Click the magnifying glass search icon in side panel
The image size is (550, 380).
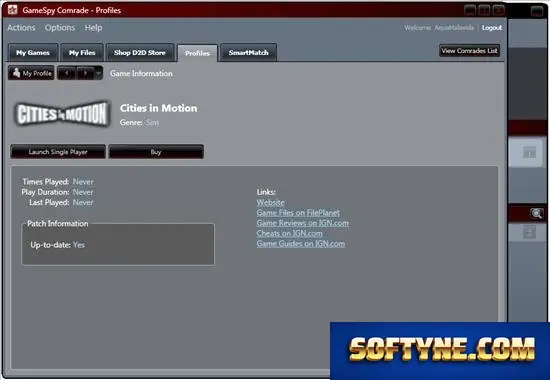tap(536, 213)
